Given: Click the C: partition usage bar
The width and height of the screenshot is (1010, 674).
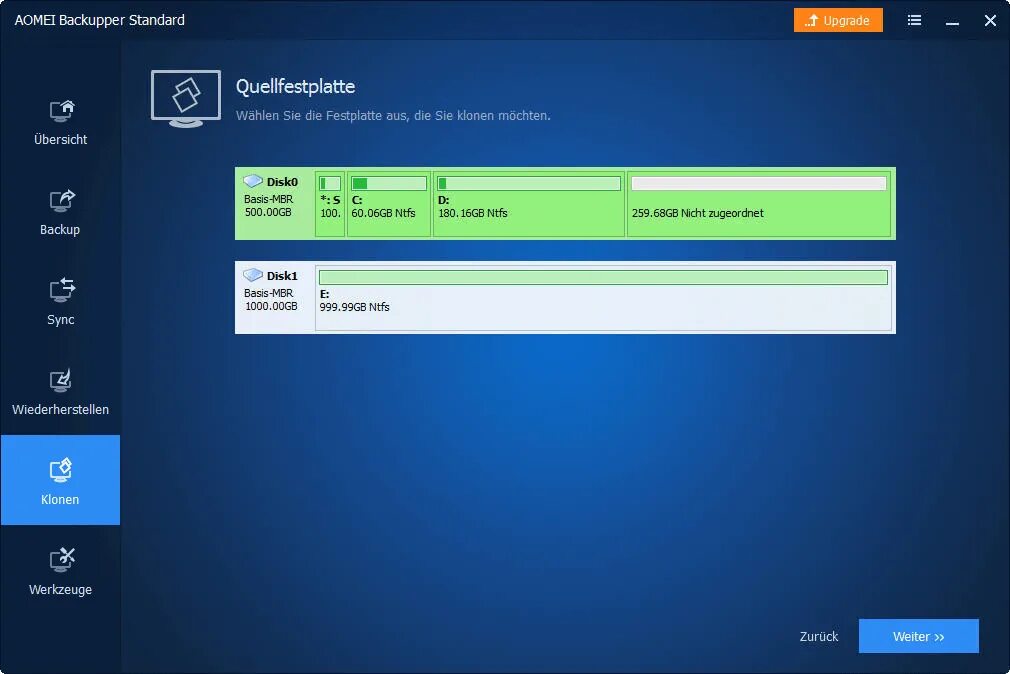Looking at the screenshot, I should tap(388, 184).
